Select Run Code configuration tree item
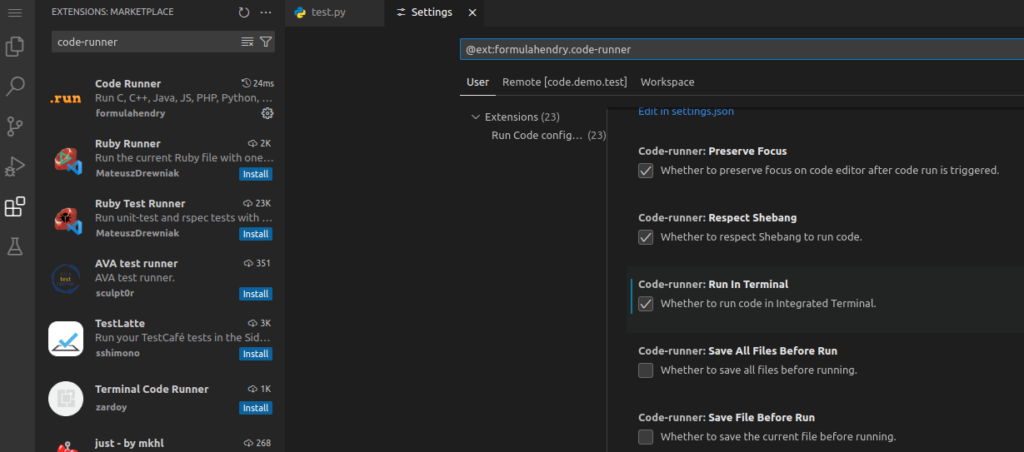The width and height of the screenshot is (1024, 452). 537,135
